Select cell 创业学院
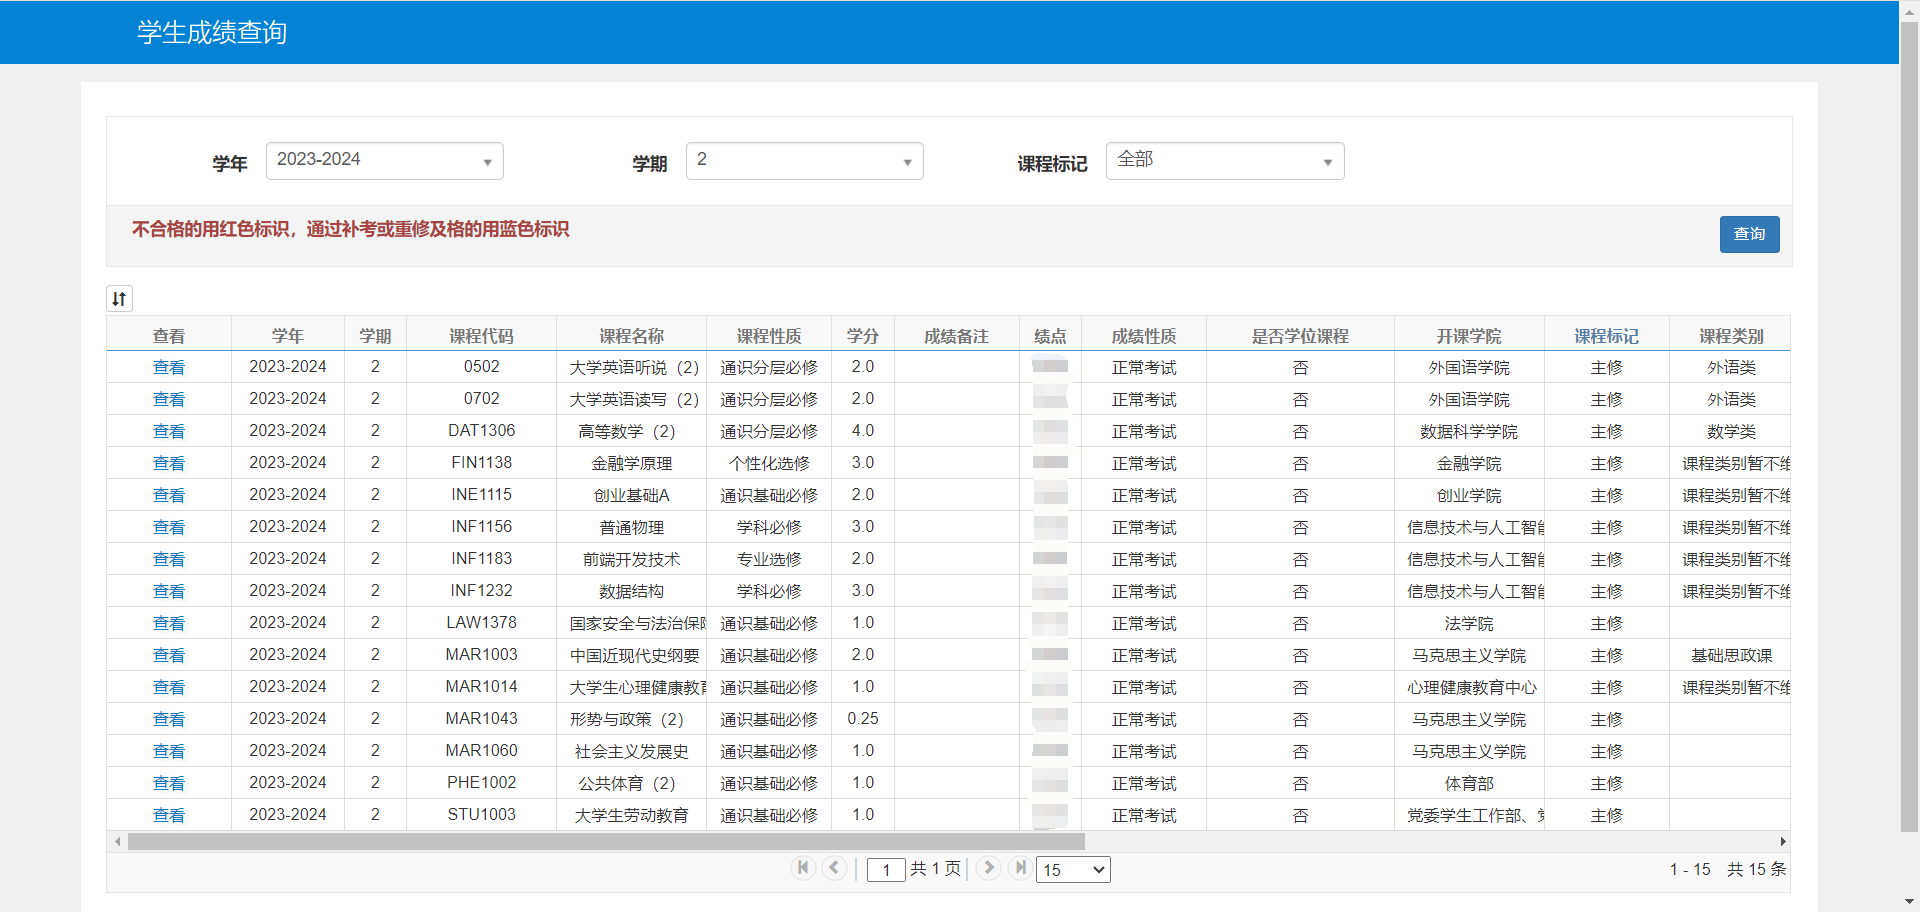This screenshot has width=1920, height=912. click(x=1469, y=495)
